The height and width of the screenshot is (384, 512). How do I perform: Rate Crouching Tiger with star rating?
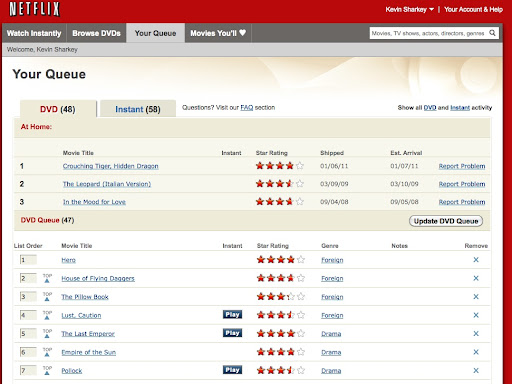click(280, 166)
